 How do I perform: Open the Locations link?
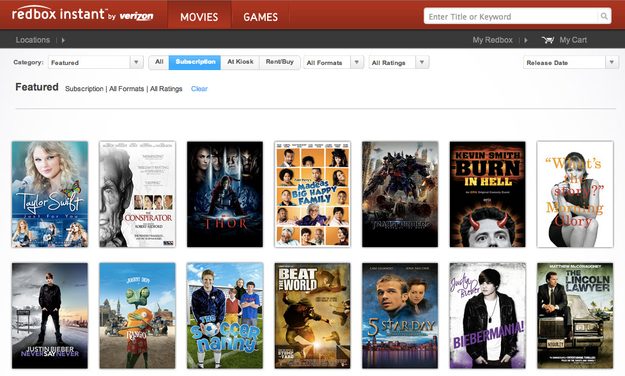pos(33,40)
